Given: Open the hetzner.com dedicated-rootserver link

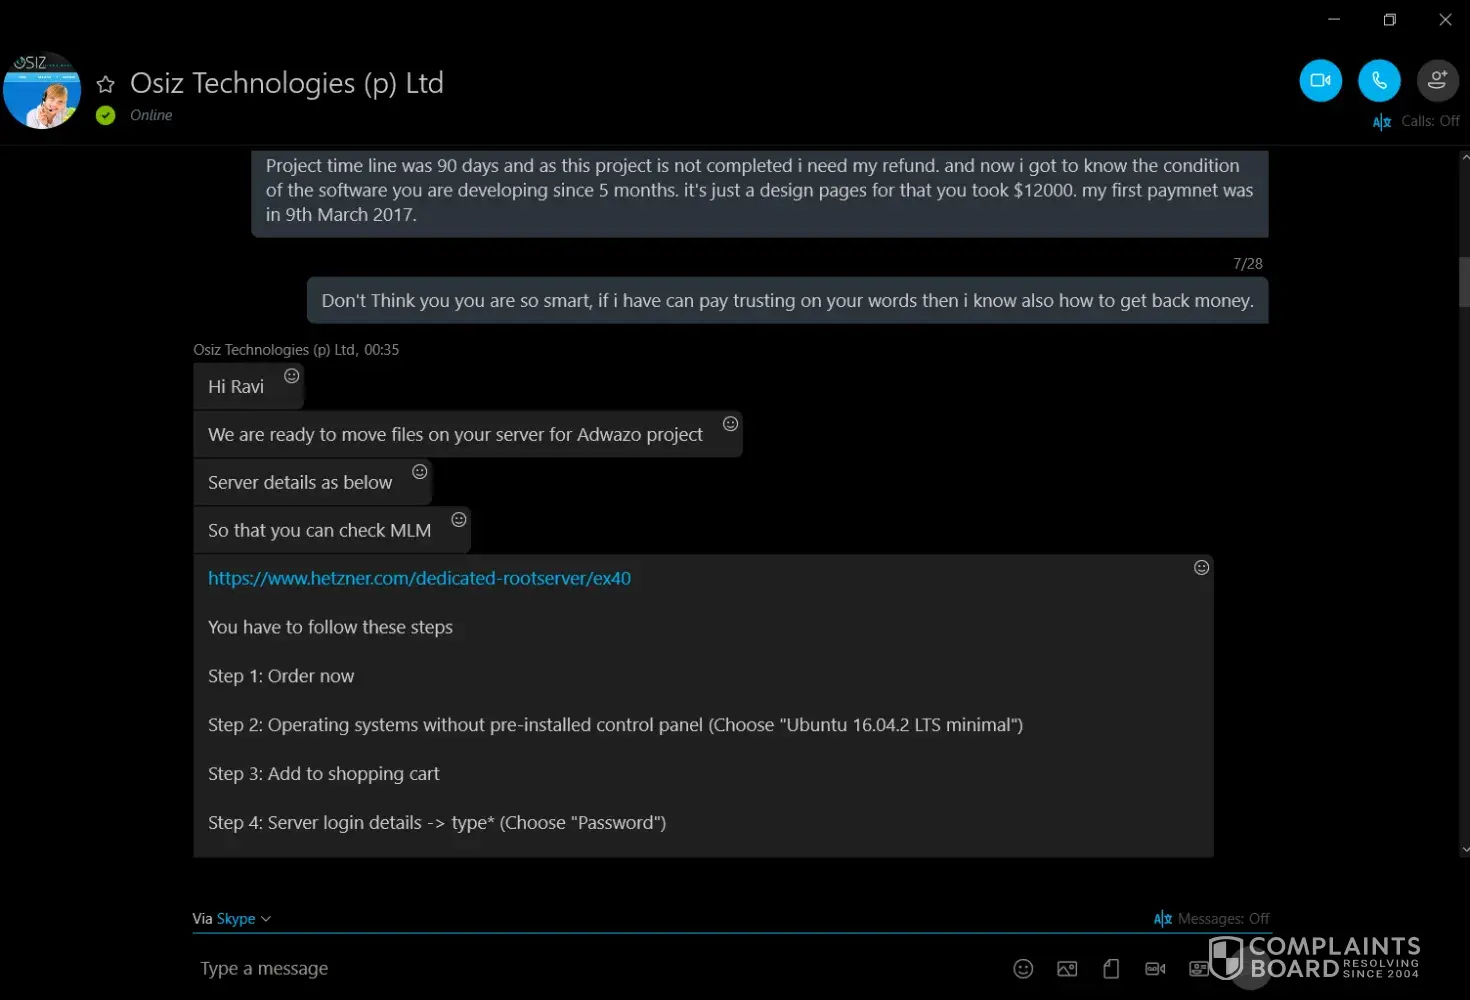Looking at the screenshot, I should [x=419, y=578].
